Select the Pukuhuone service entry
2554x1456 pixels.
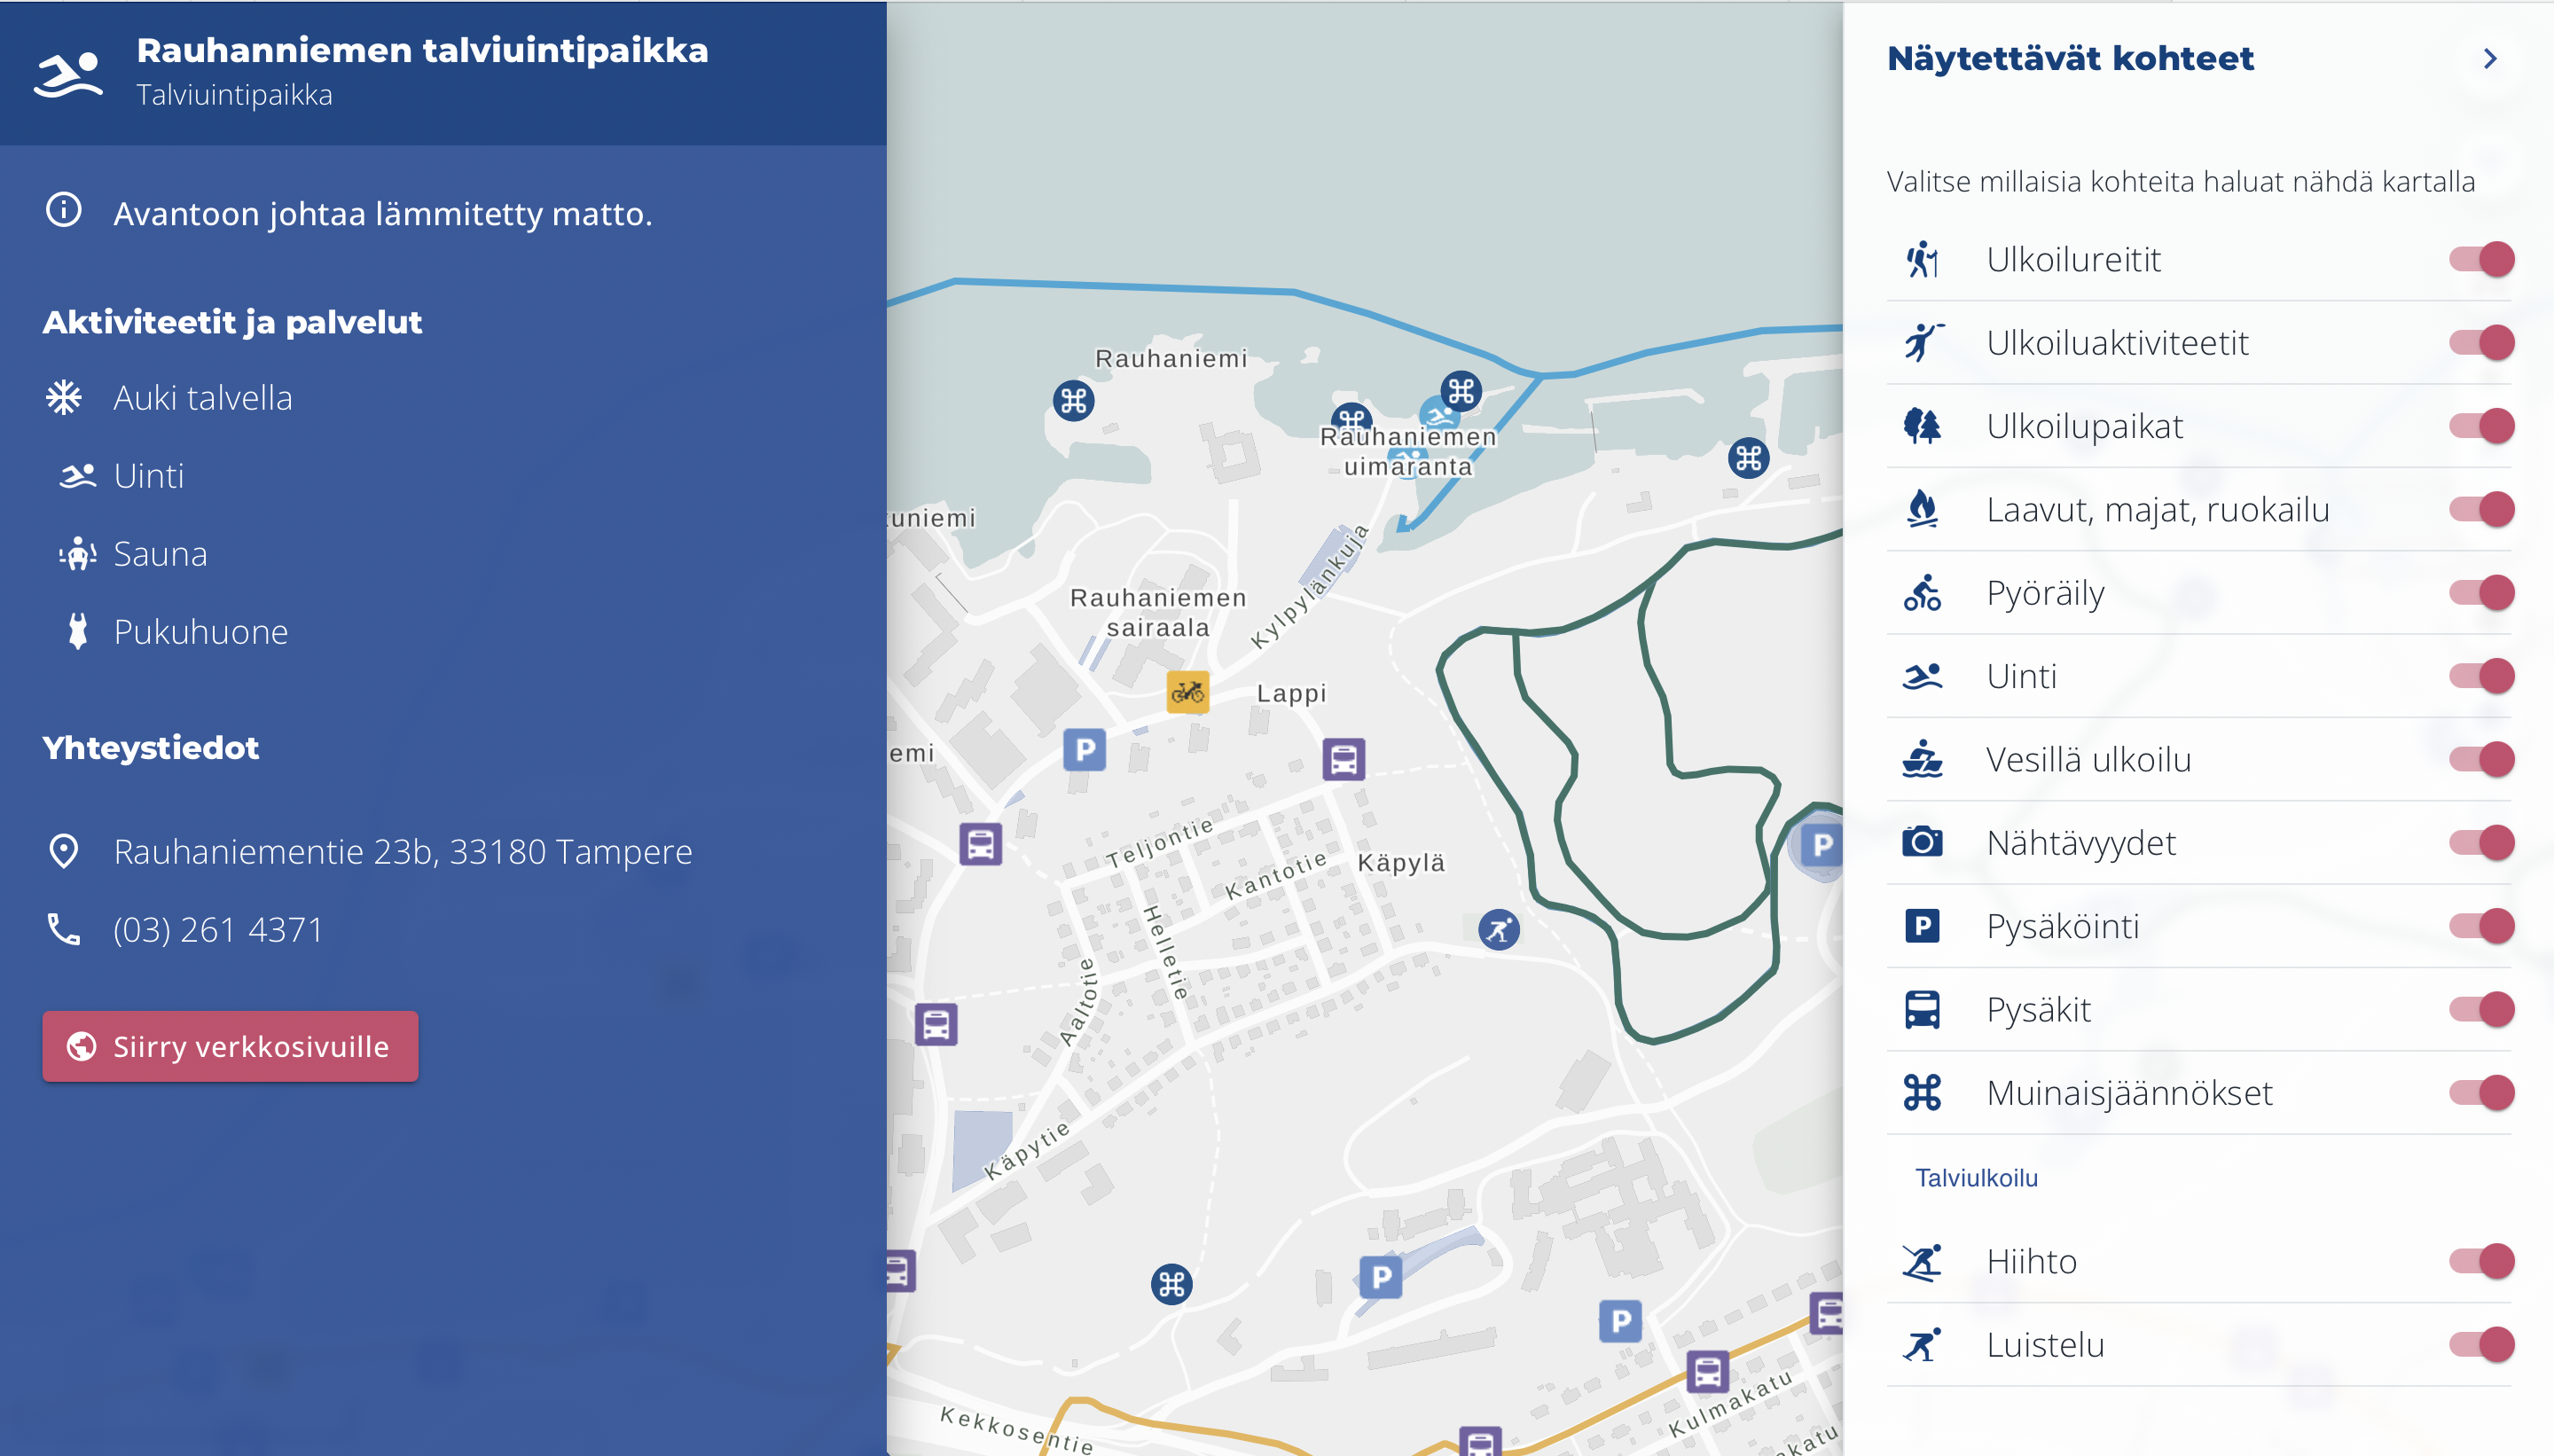coord(200,632)
